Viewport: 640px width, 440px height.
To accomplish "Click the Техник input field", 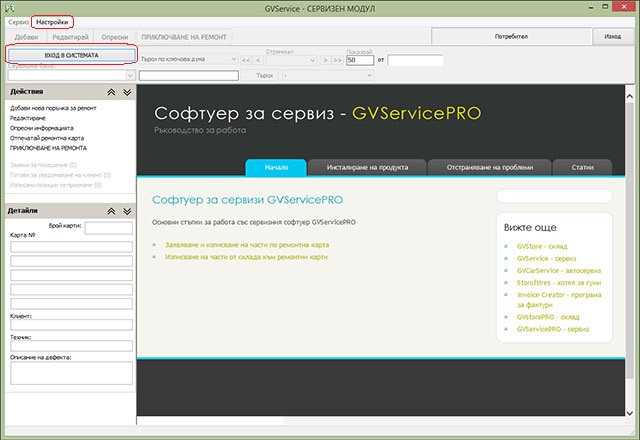I will click(x=71, y=346).
